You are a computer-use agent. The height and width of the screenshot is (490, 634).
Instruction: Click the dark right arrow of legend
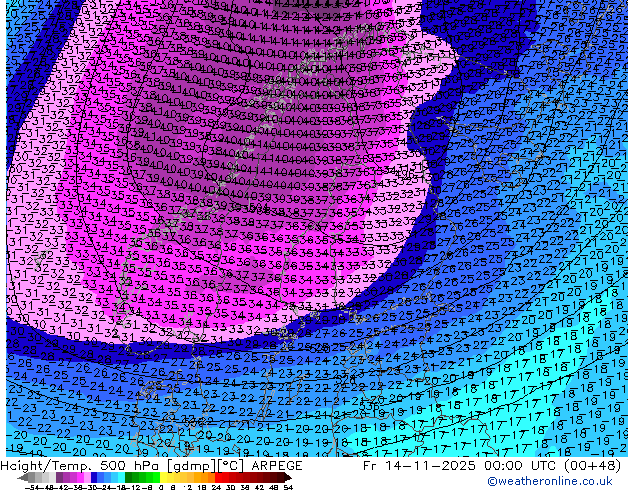pyautogui.click(x=287, y=477)
